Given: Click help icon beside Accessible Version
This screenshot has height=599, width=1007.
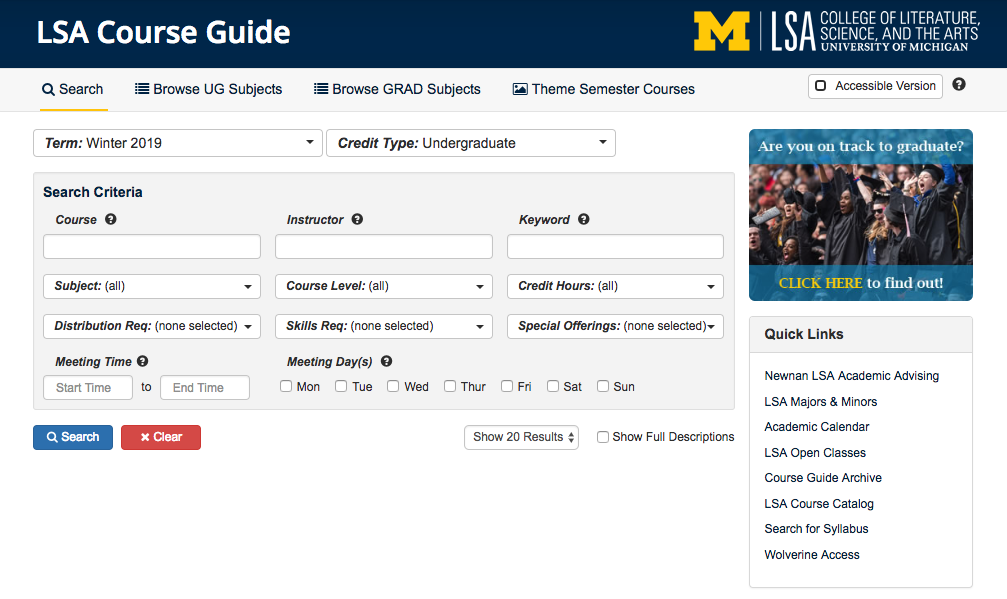Looking at the screenshot, I should (959, 85).
